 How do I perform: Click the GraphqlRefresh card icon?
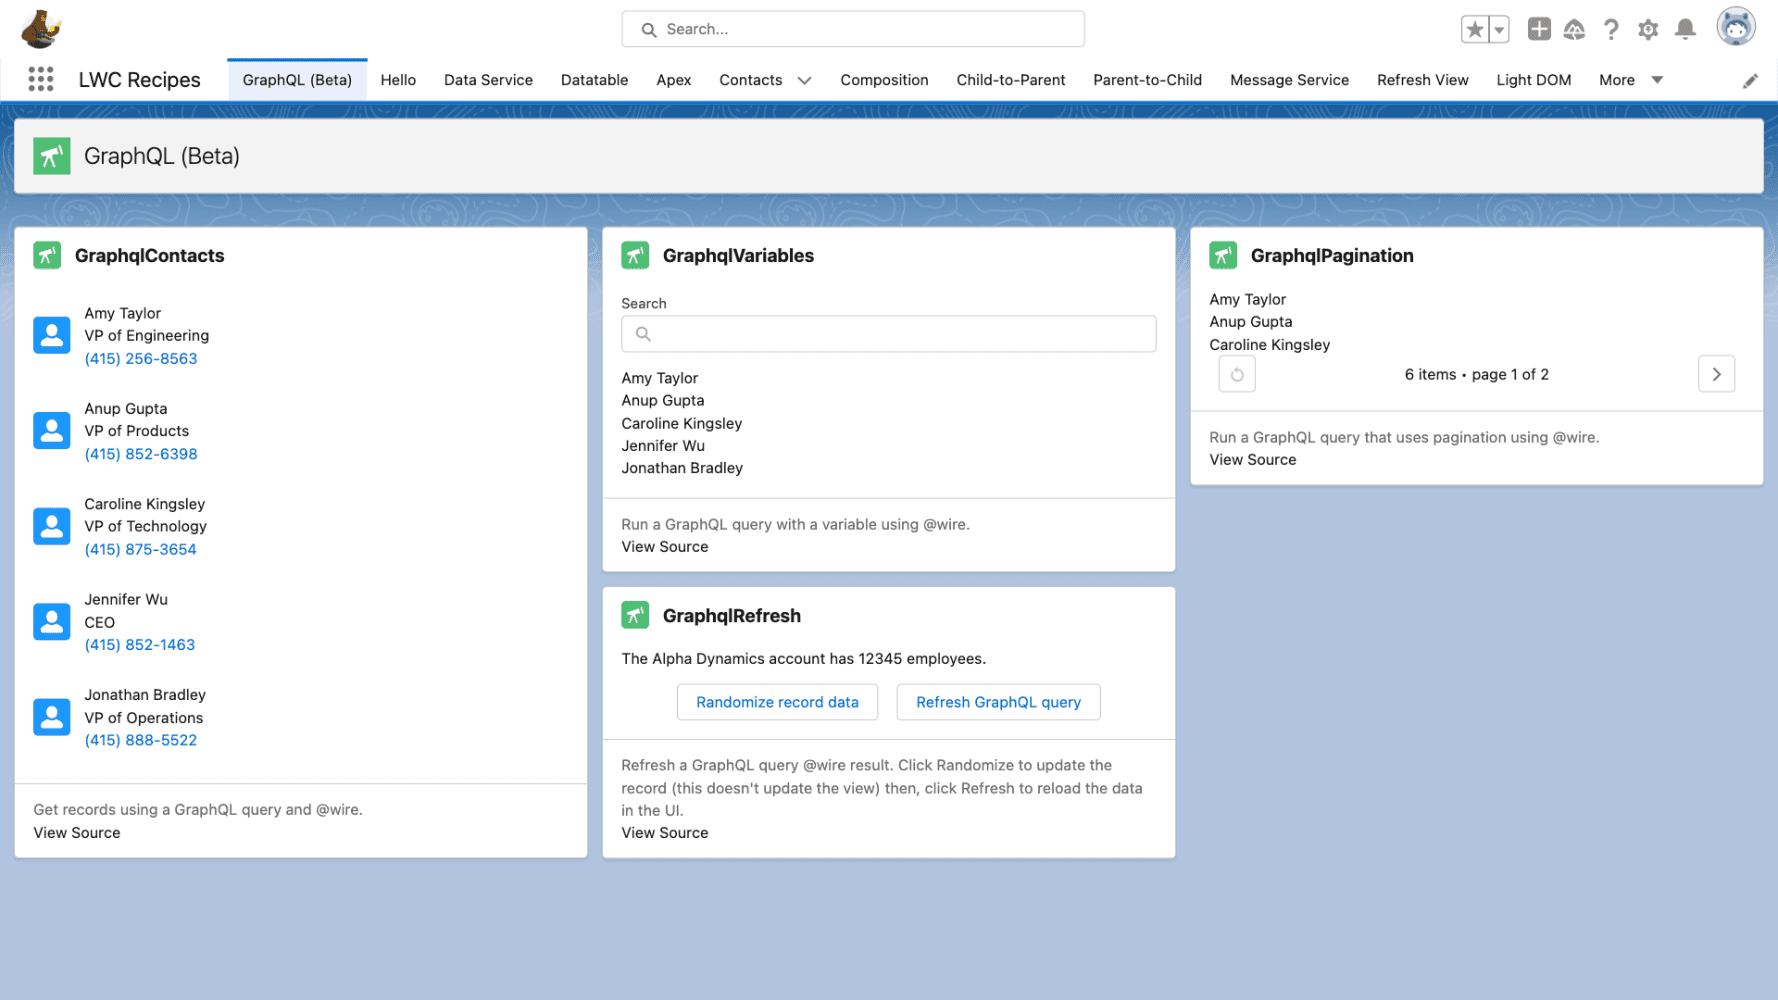tap(635, 615)
